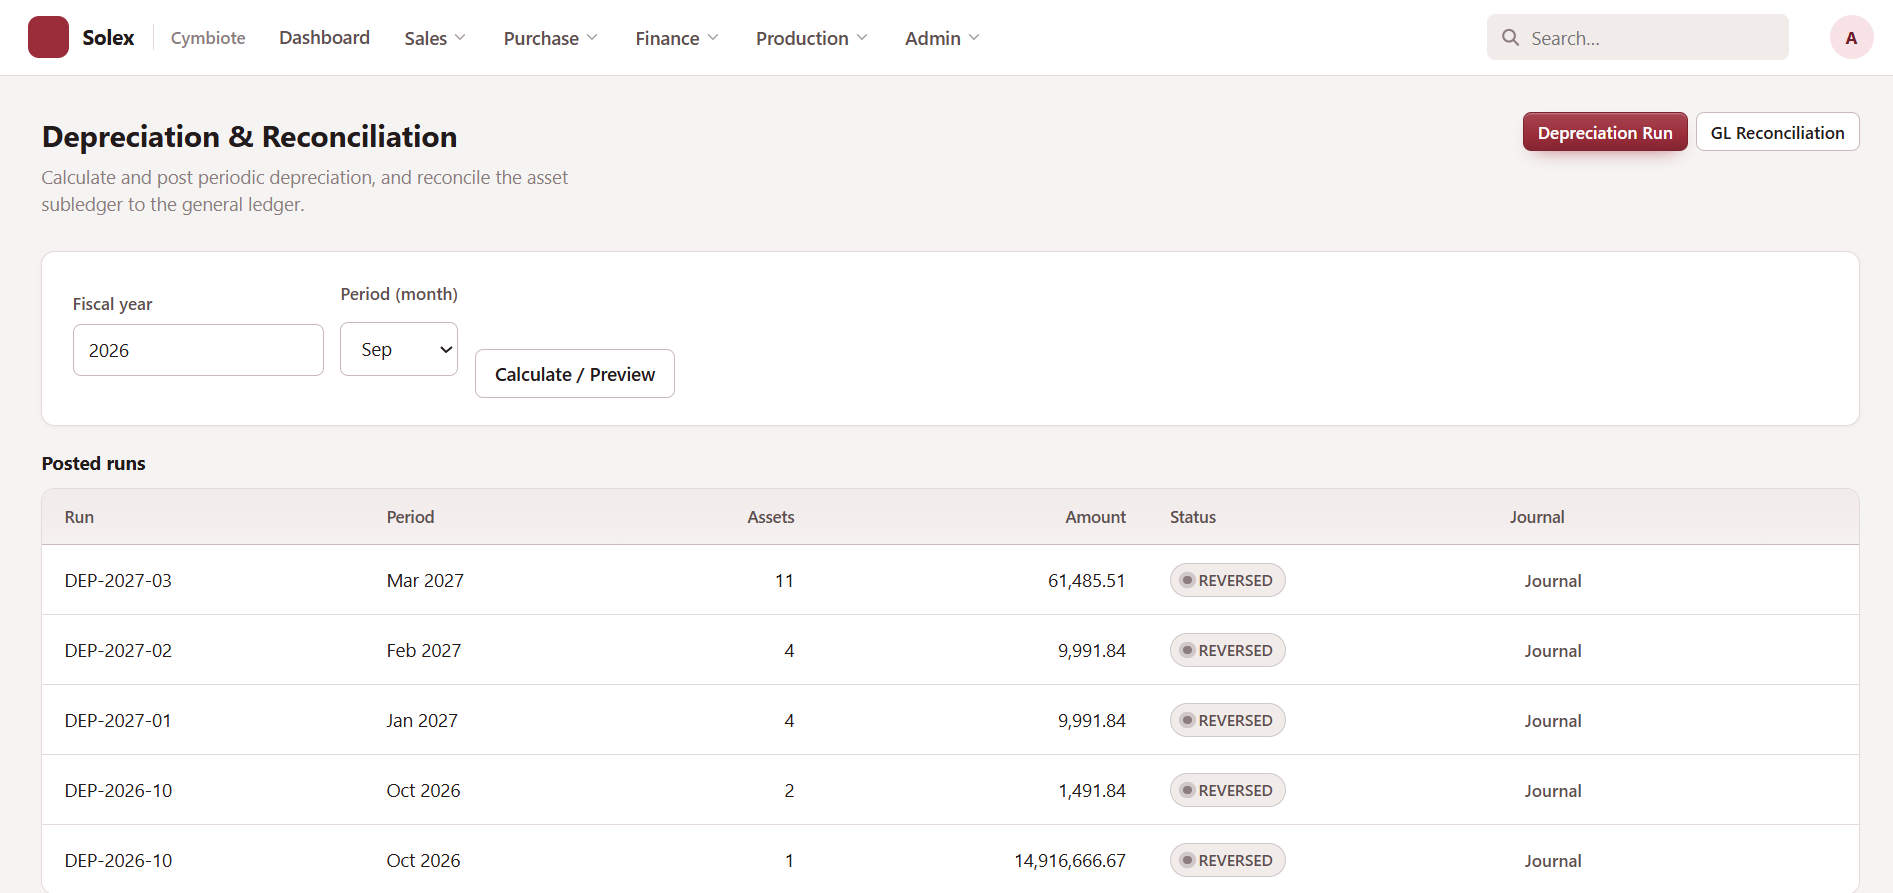Focus the Search box

click(x=1637, y=37)
